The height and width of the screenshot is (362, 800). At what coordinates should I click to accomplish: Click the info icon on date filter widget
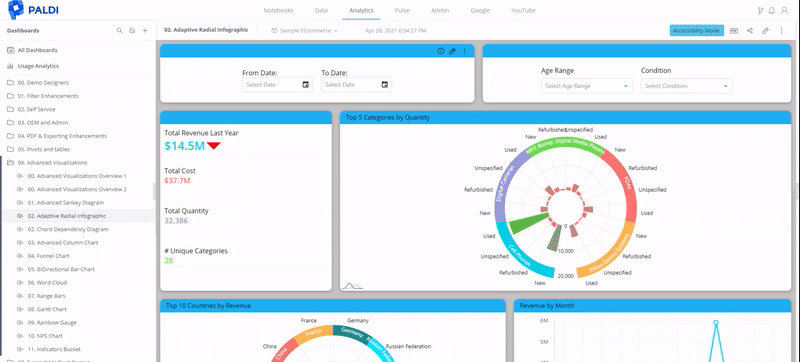click(441, 51)
